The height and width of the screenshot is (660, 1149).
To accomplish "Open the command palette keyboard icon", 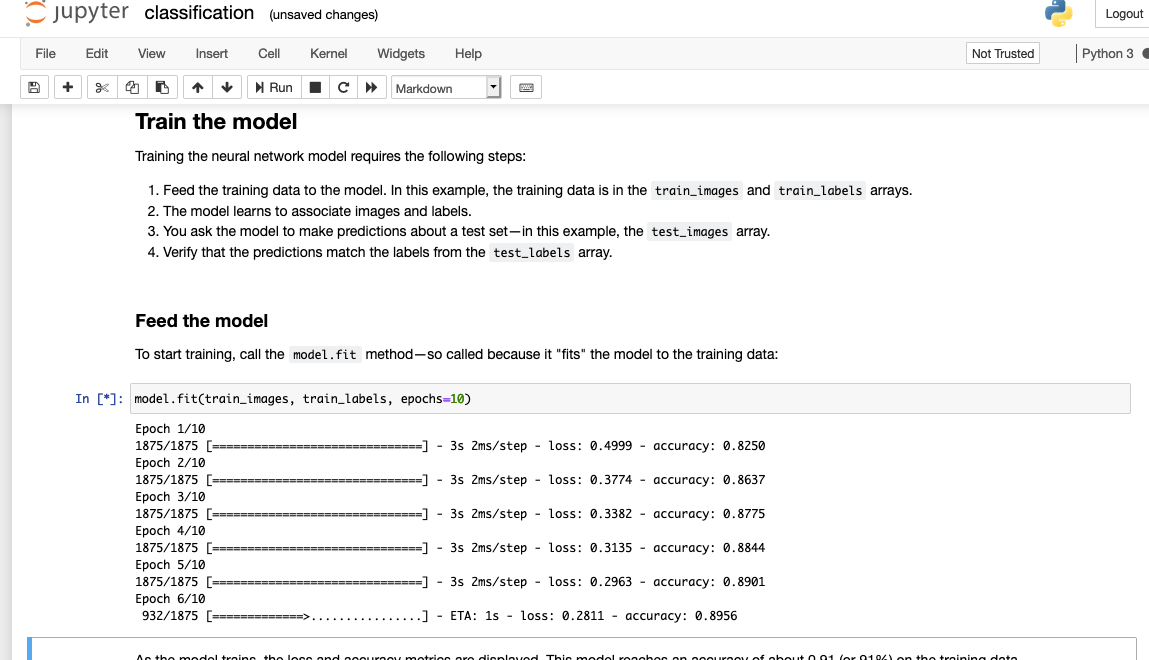I will pos(526,87).
